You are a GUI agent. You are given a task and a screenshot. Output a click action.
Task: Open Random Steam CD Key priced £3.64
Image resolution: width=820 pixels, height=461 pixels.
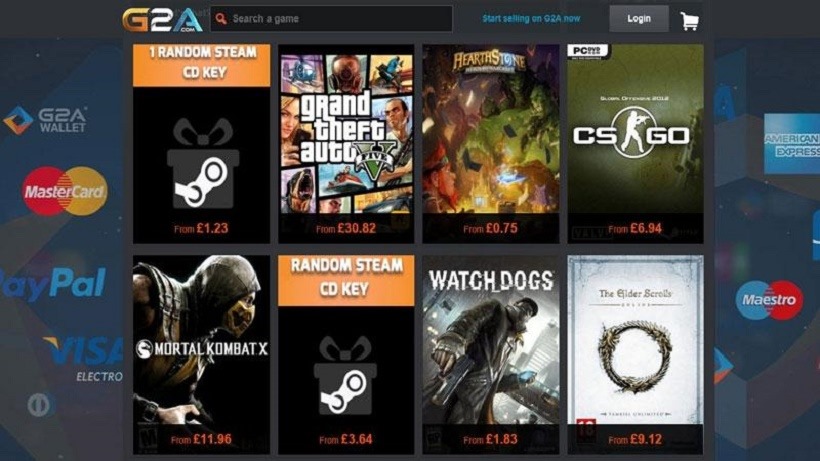346,355
